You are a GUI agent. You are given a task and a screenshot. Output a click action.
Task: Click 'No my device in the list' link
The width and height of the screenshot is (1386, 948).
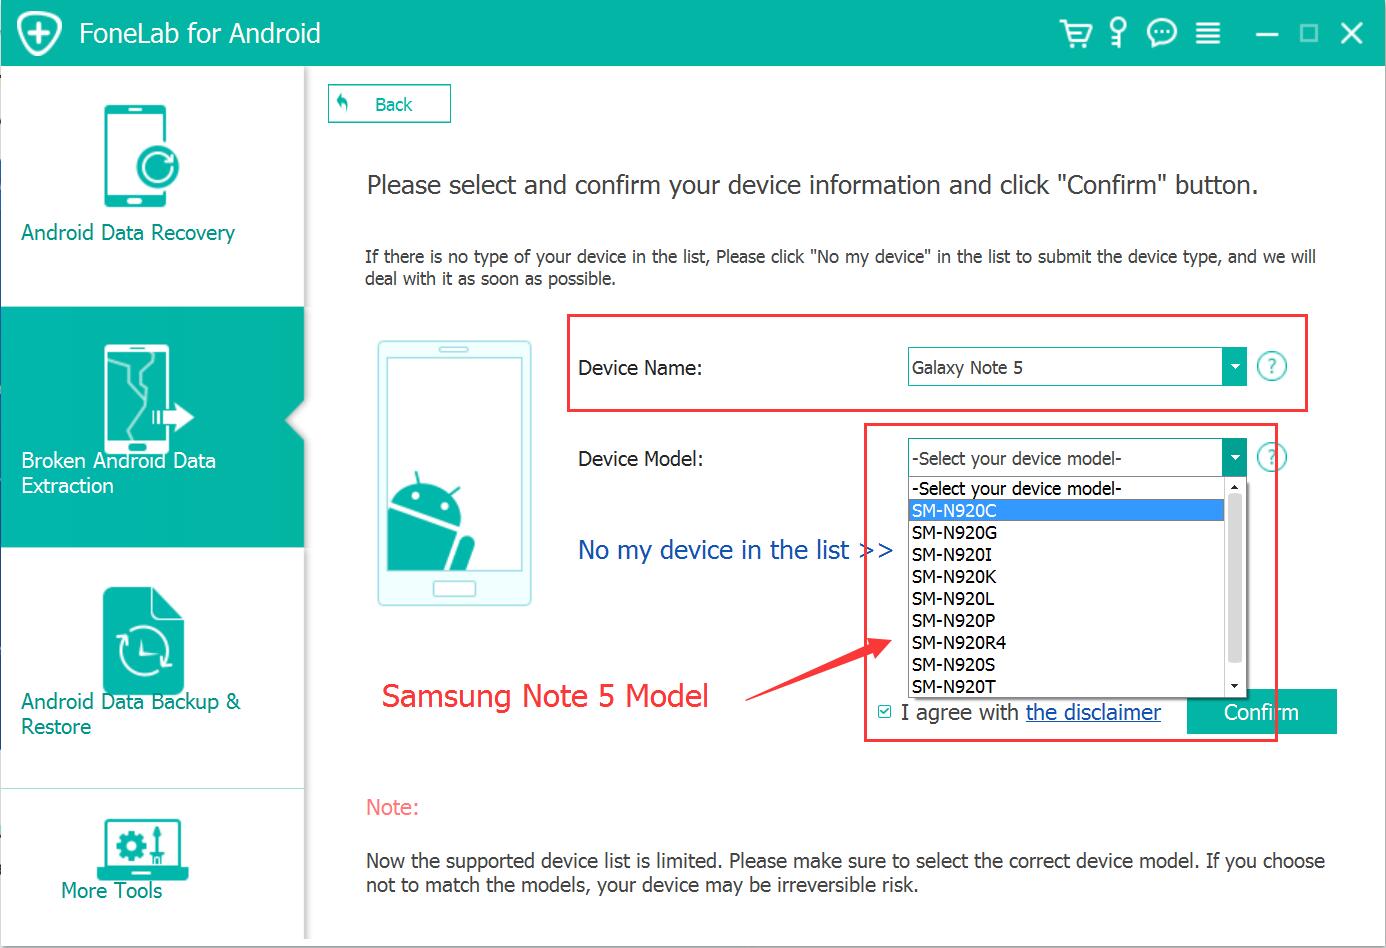coord(735,550)
